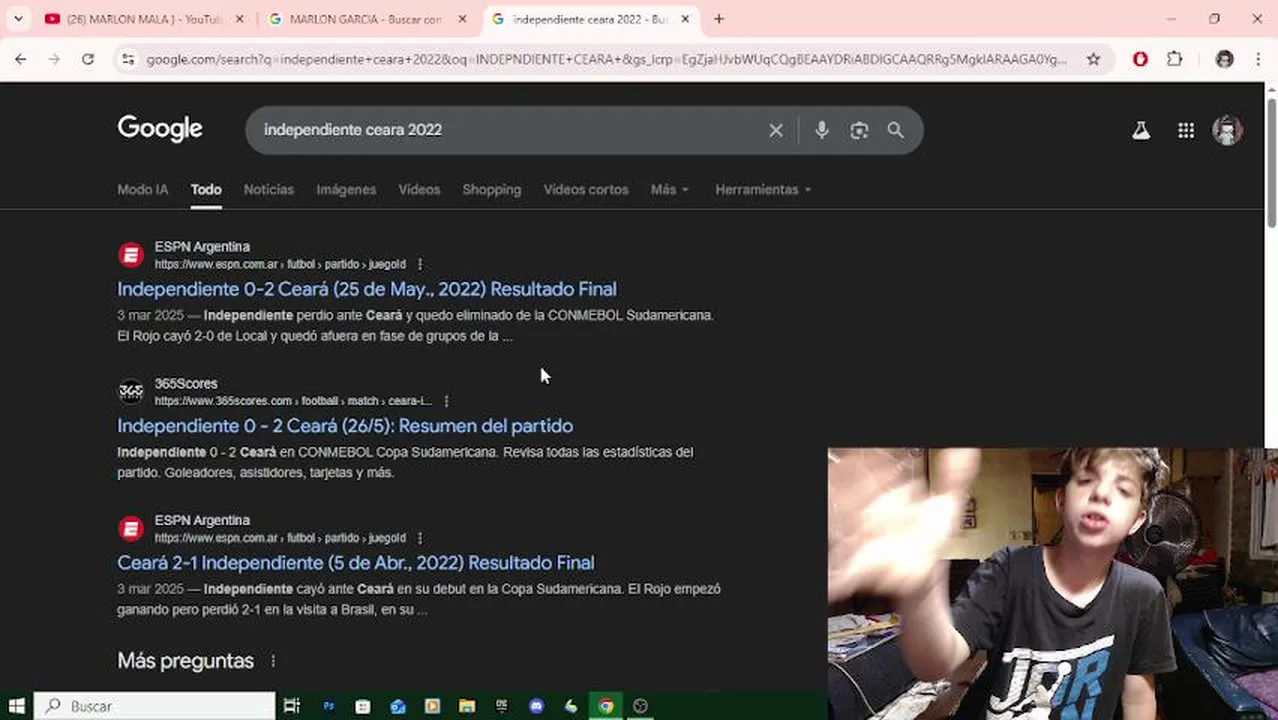Open the Opera extension in the toolbar
Viewport: 1278px width, 720px height.
coord(1140,59)
